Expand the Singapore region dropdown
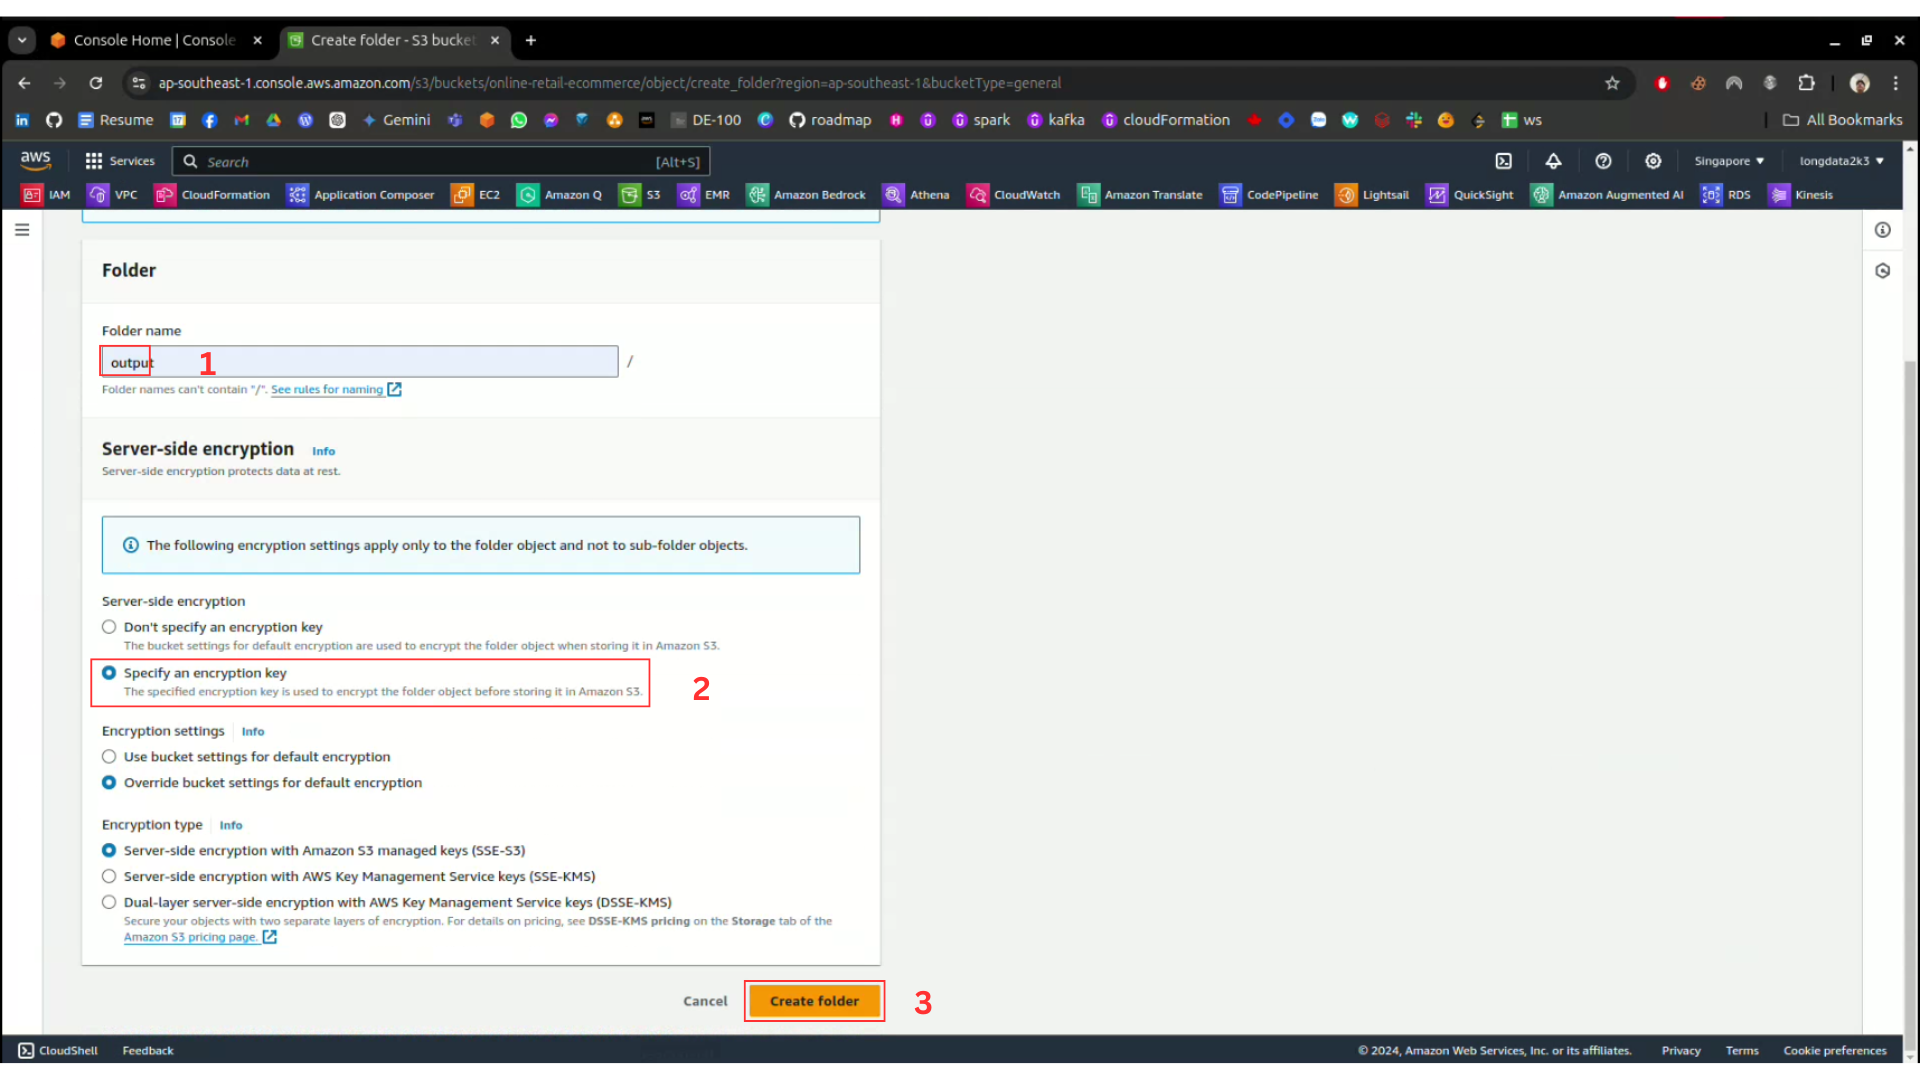 tap(1728, 161)
